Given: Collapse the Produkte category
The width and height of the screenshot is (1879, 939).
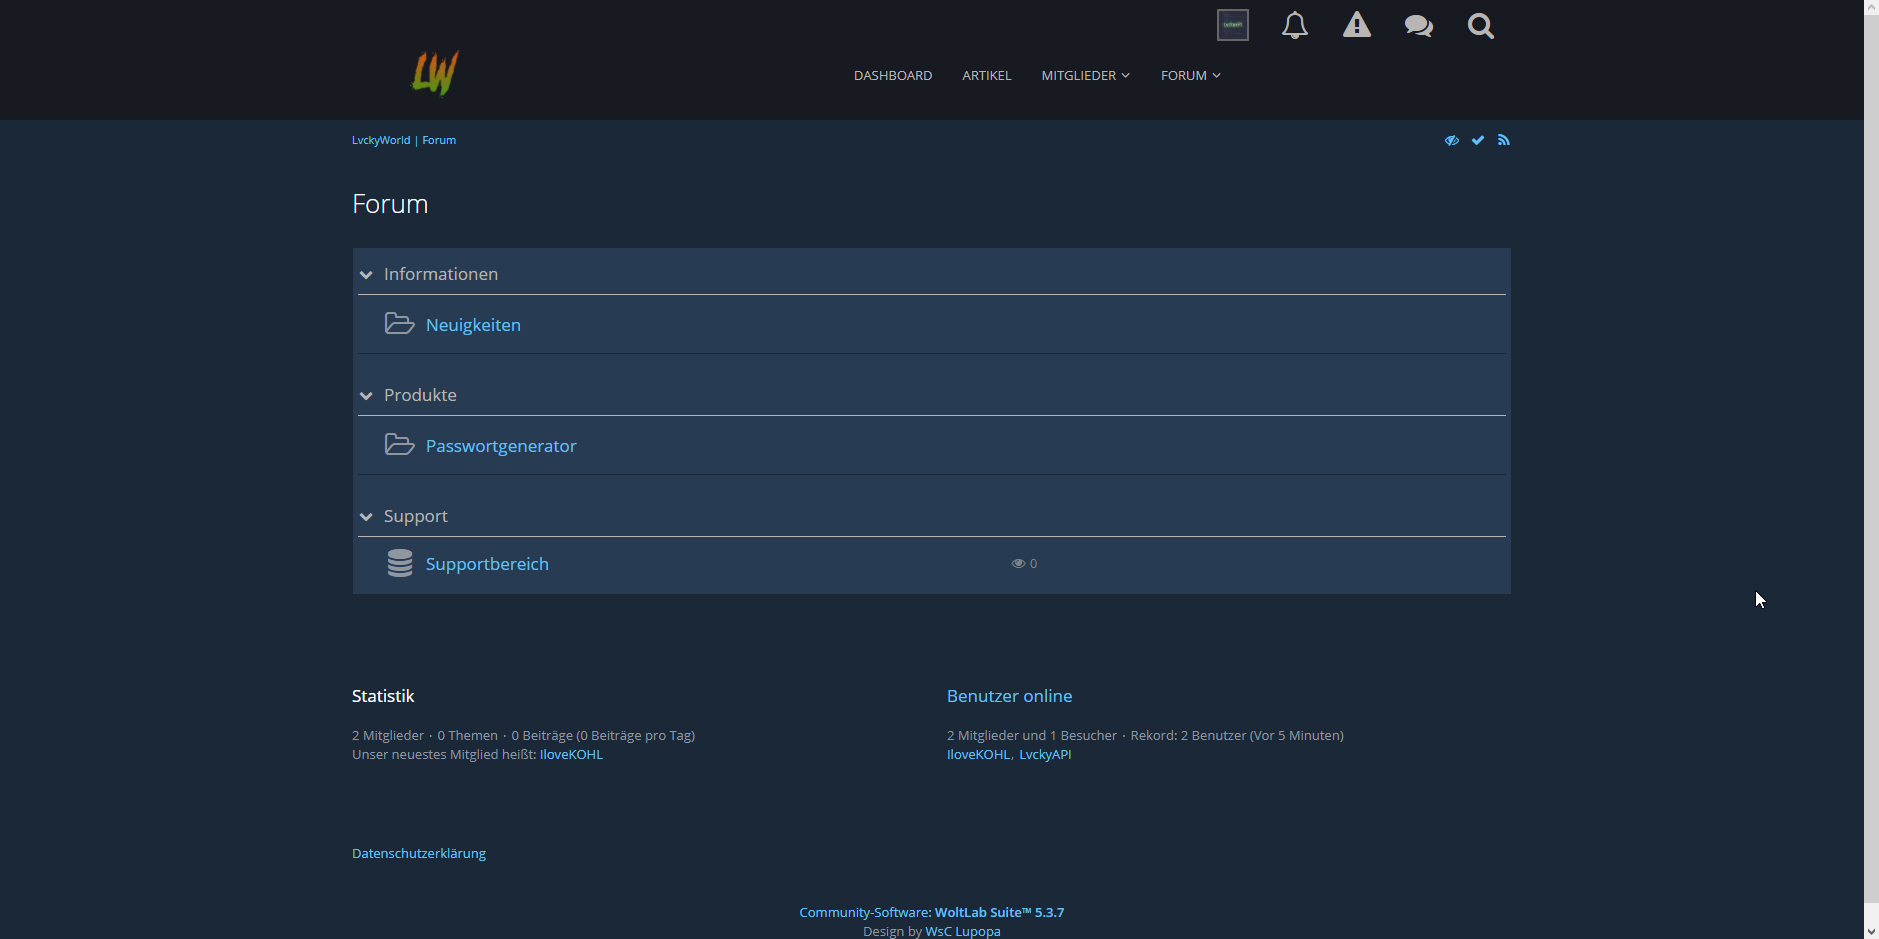Looking at the screenshot, I should pyautogui.click(x=366, y=396).
